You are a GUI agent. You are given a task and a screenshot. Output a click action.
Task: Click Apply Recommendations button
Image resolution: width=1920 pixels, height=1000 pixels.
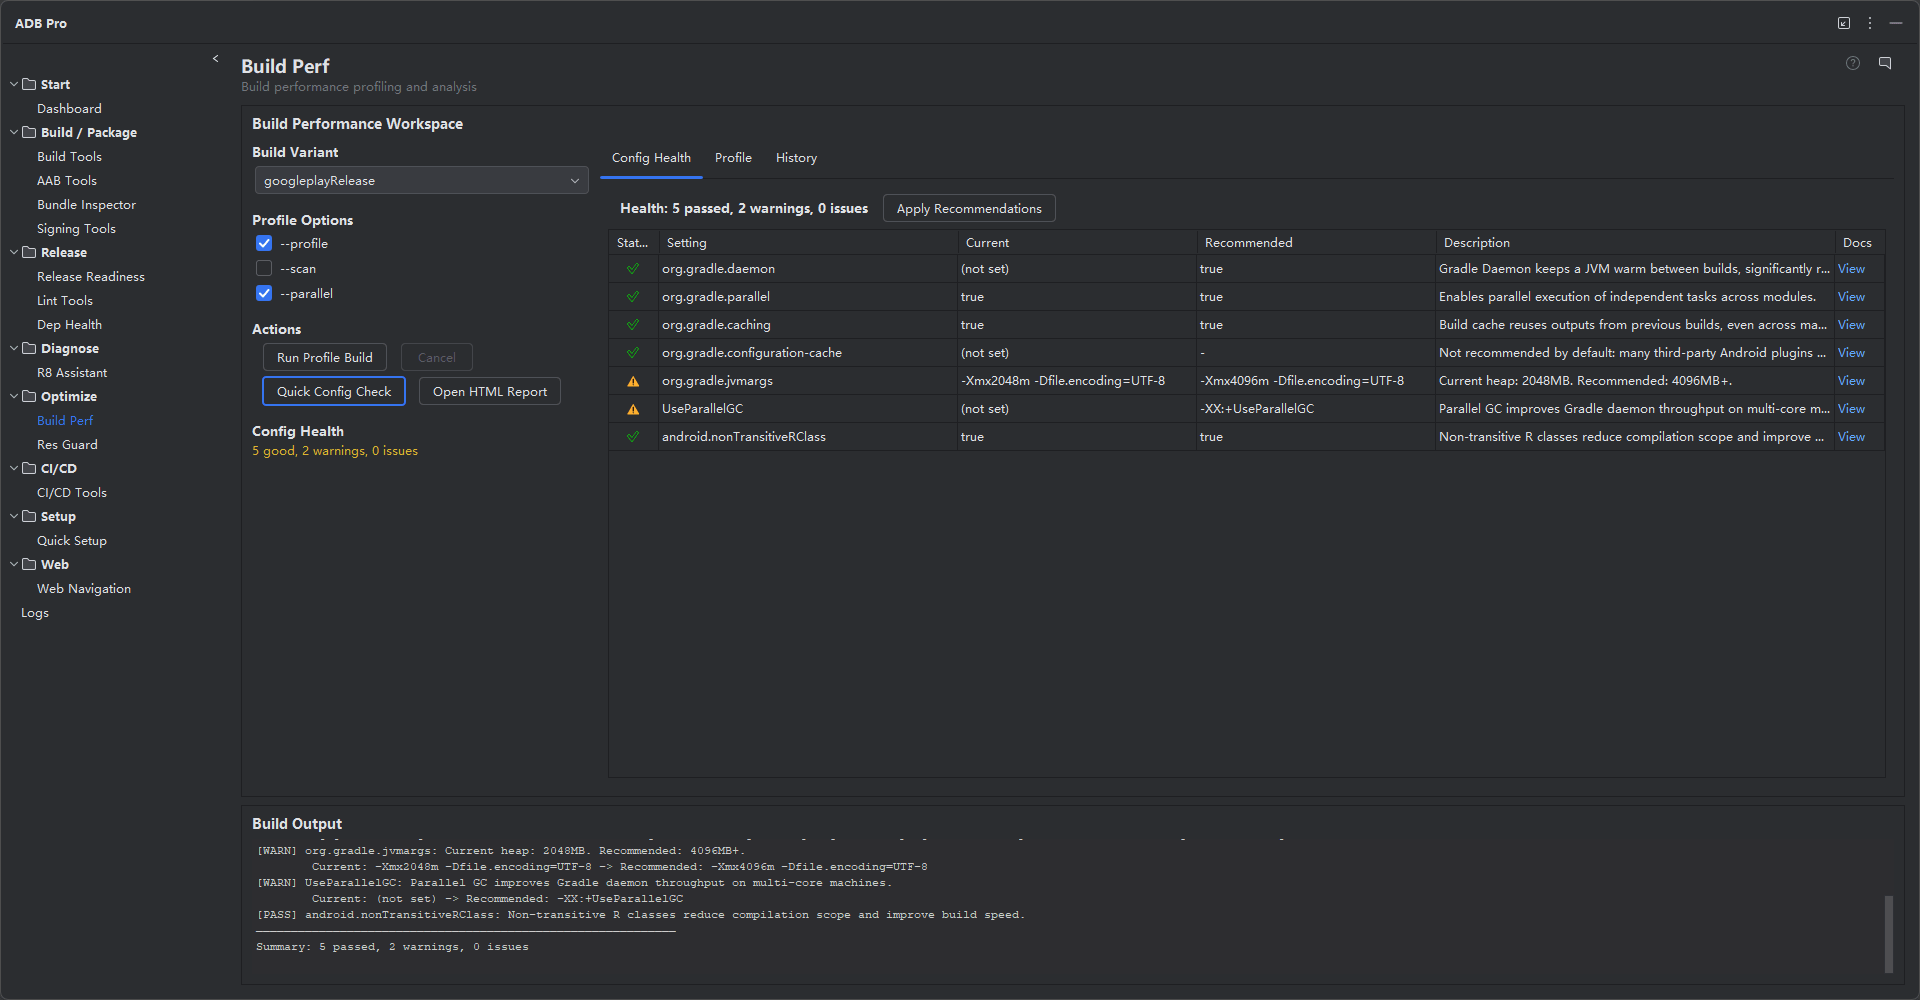(969, 208)
